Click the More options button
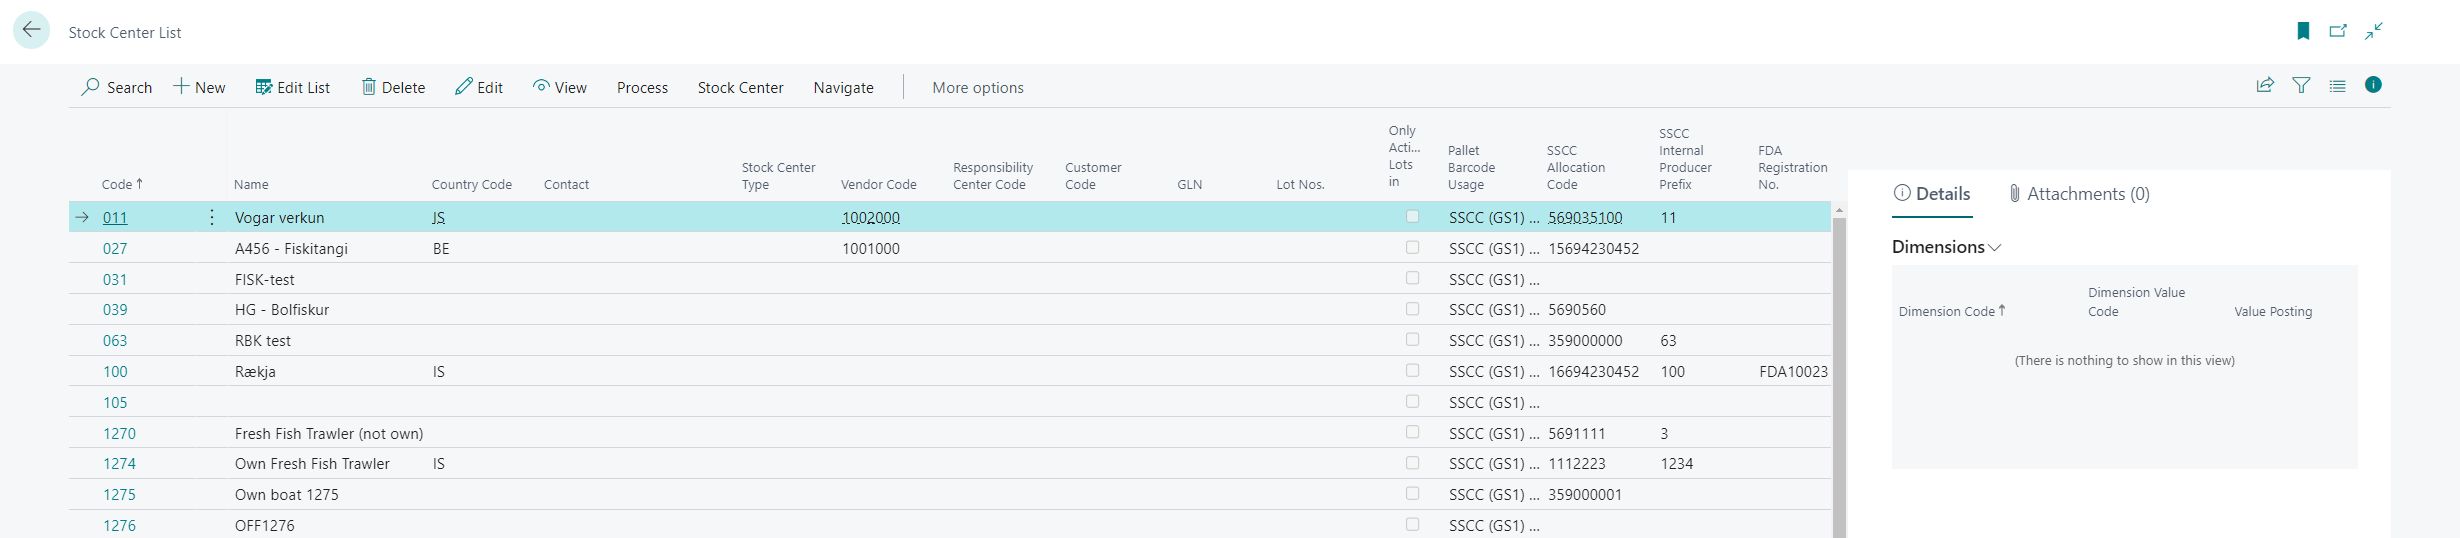Viewport: 2460px width, 538px height. [977, 88]
